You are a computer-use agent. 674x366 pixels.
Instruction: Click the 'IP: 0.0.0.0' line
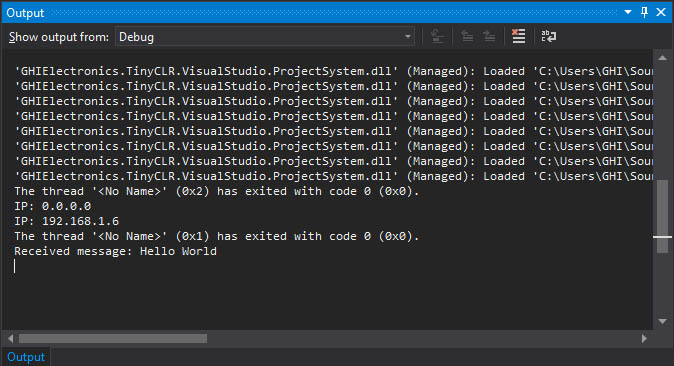click(52, 206)
